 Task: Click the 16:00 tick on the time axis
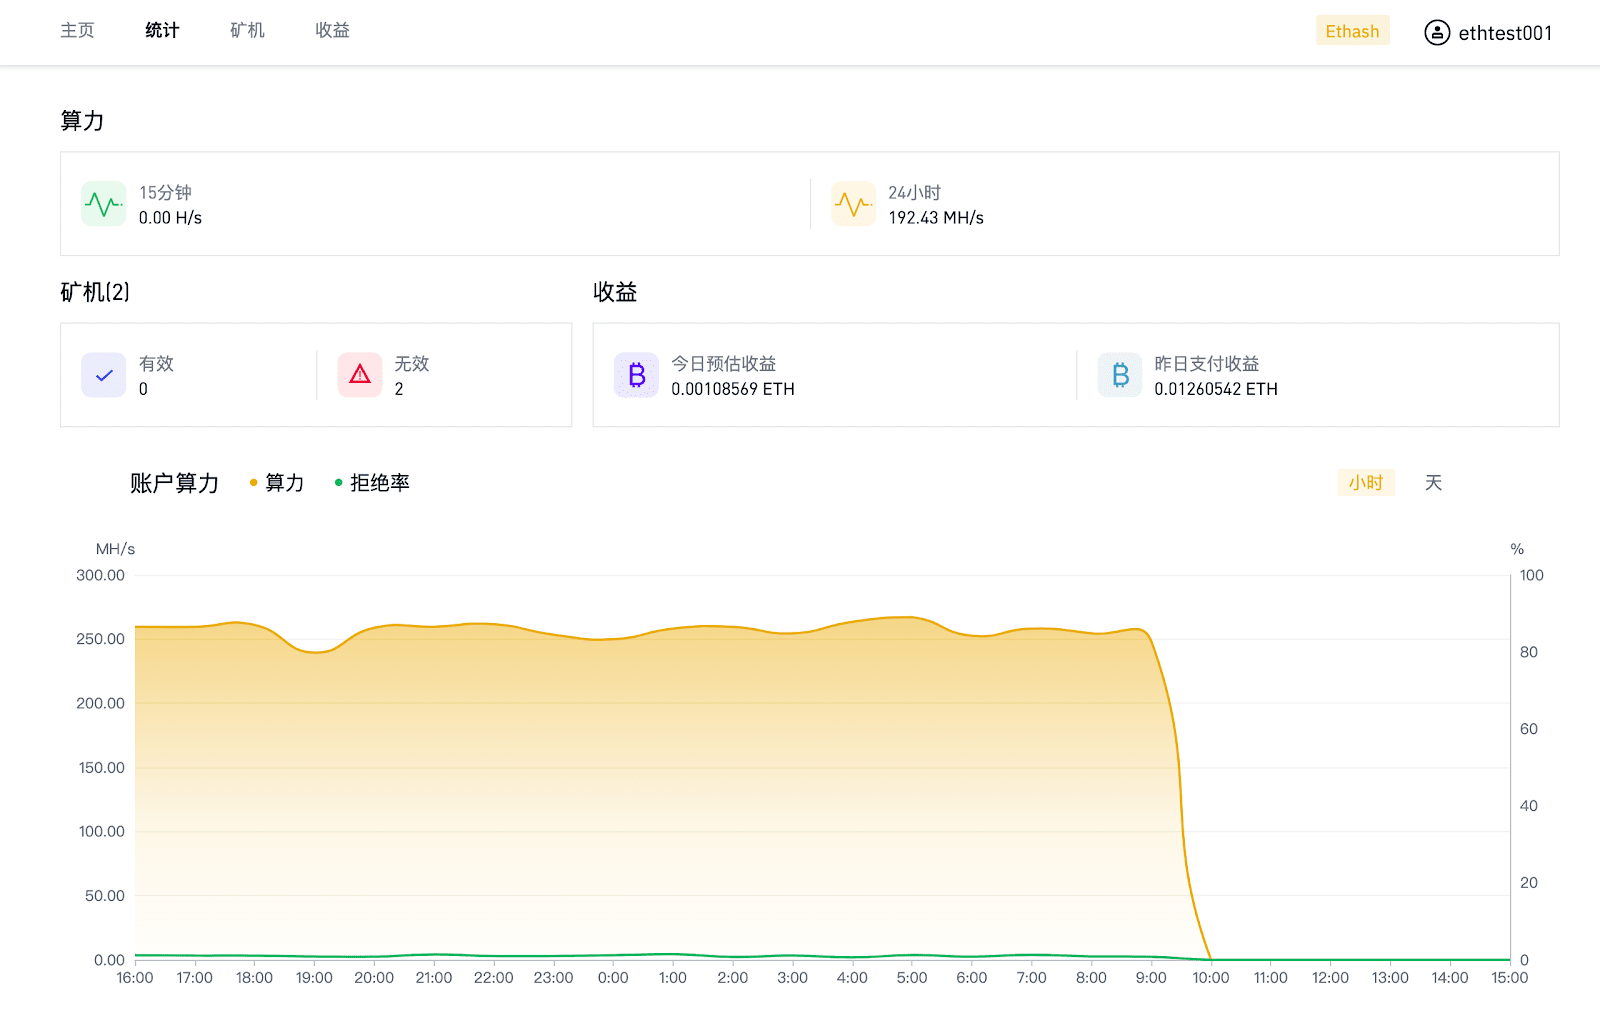[x=135, y=978]
